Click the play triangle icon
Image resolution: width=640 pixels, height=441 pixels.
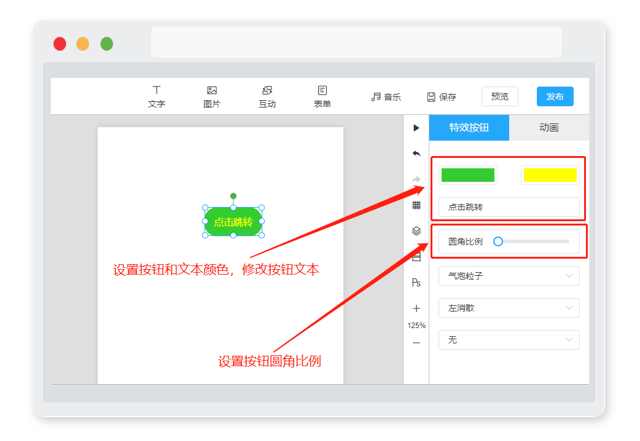tap(416, 128)
